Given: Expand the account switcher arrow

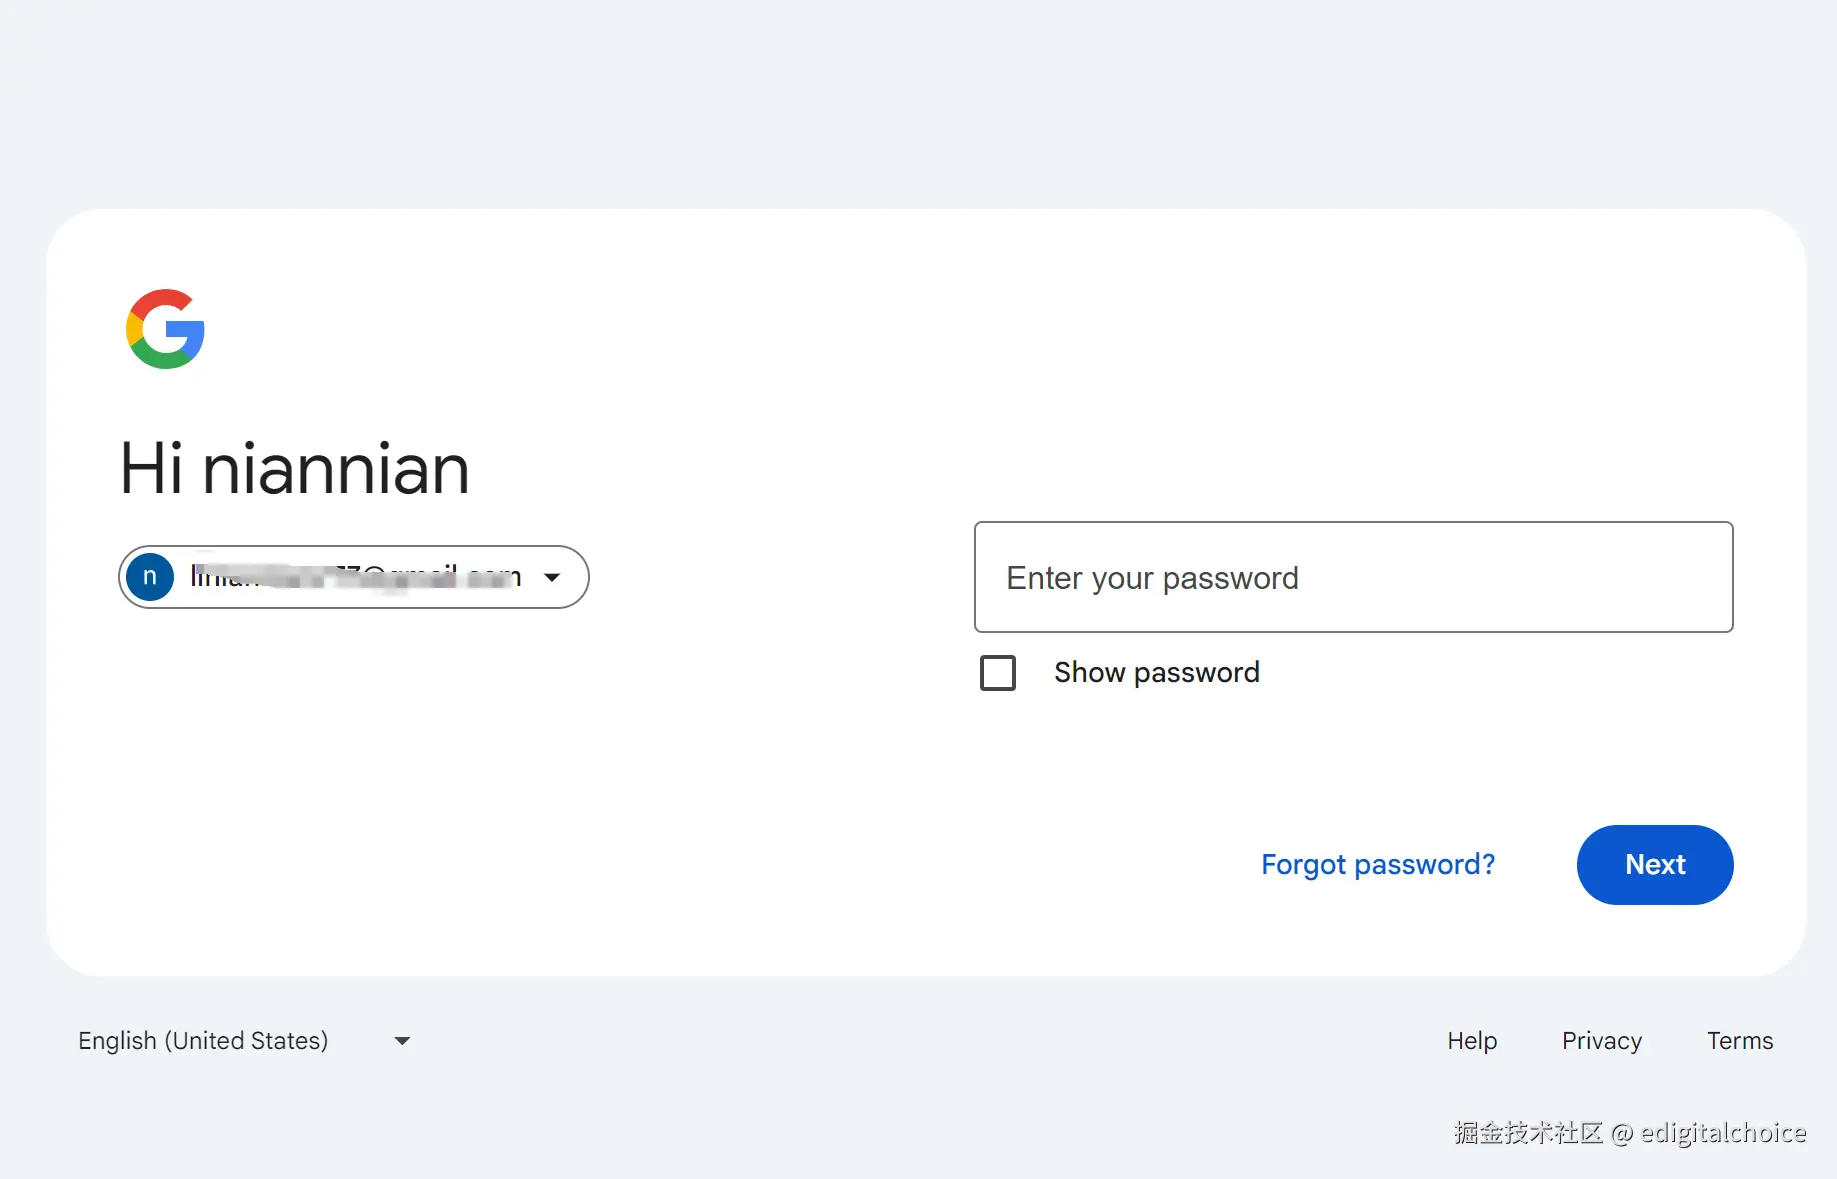Looking at the screenshot, I should click(552, 577).
